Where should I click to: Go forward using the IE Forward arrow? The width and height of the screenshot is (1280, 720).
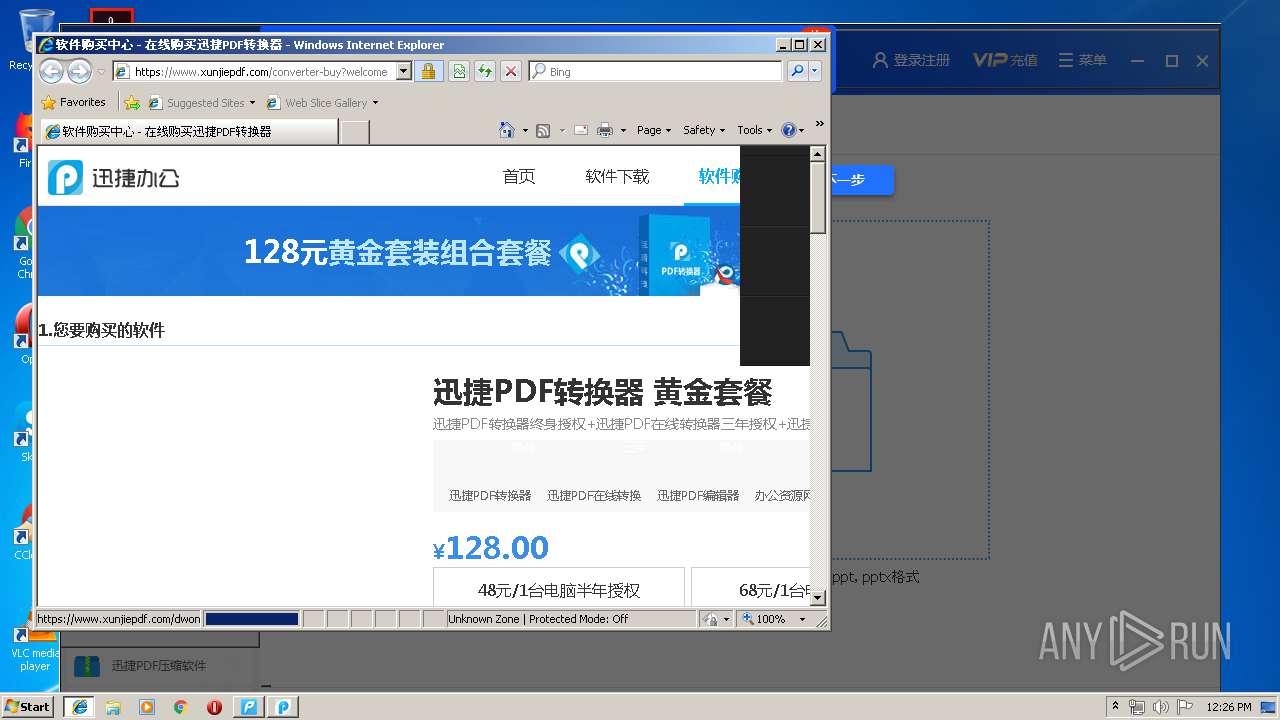point(79,71)
